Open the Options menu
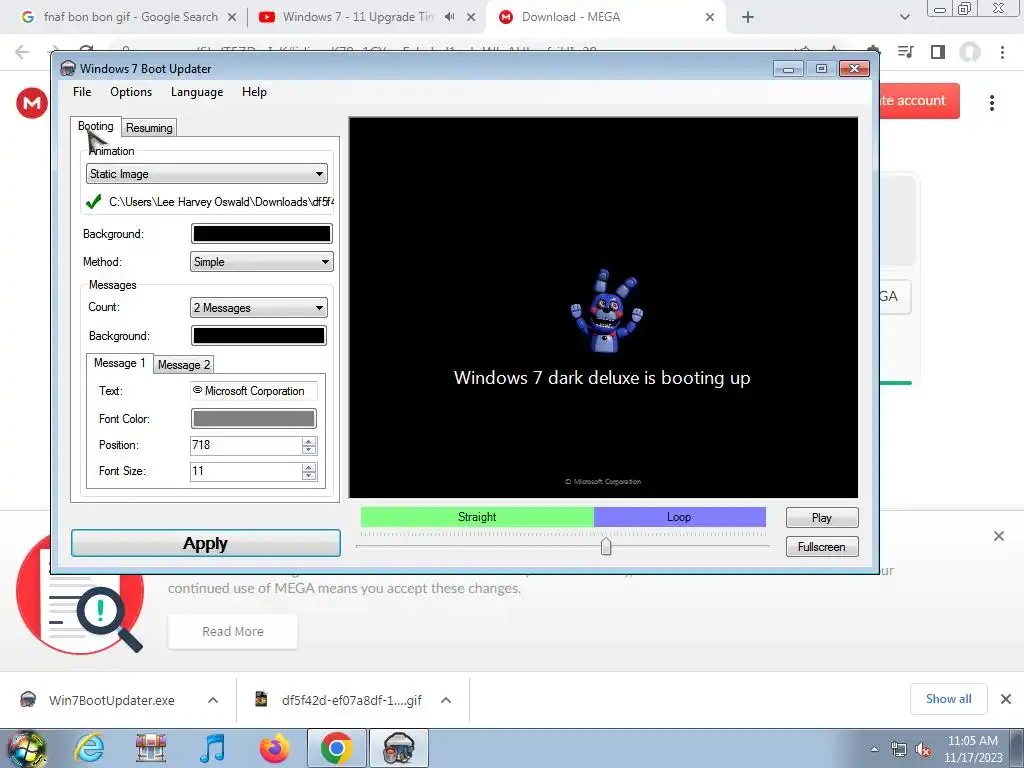Viewport: 1024px width, 768px height. pos(131,92)
